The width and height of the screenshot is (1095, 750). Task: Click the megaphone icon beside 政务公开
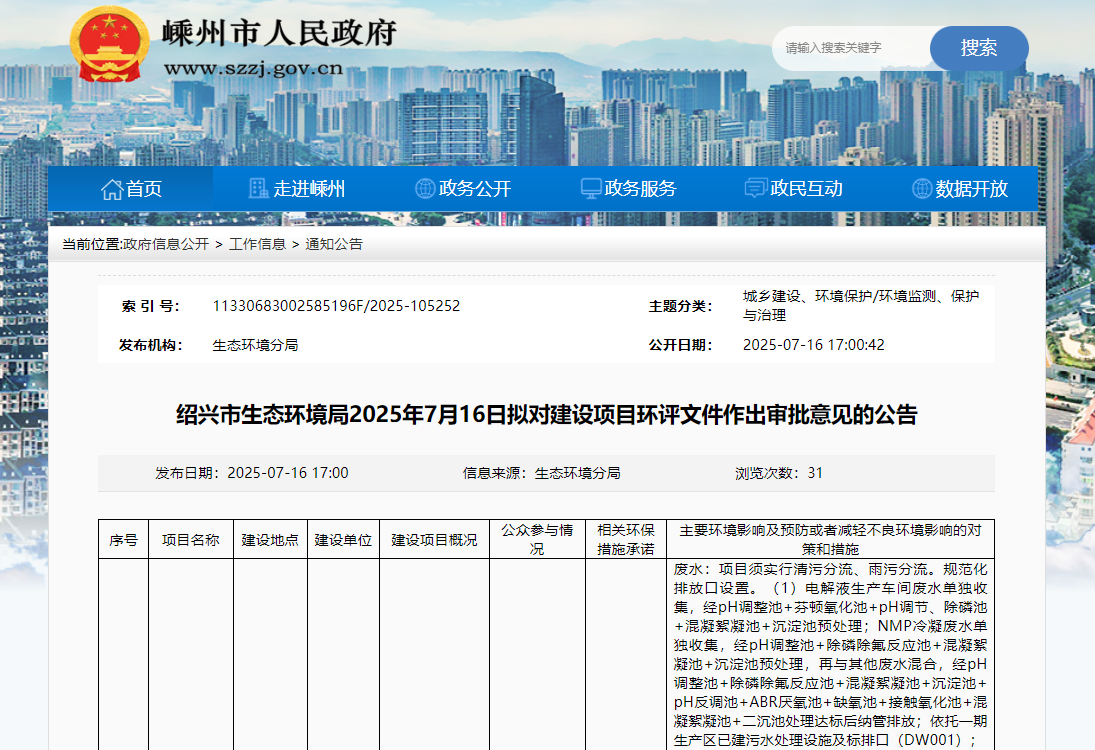427,188
